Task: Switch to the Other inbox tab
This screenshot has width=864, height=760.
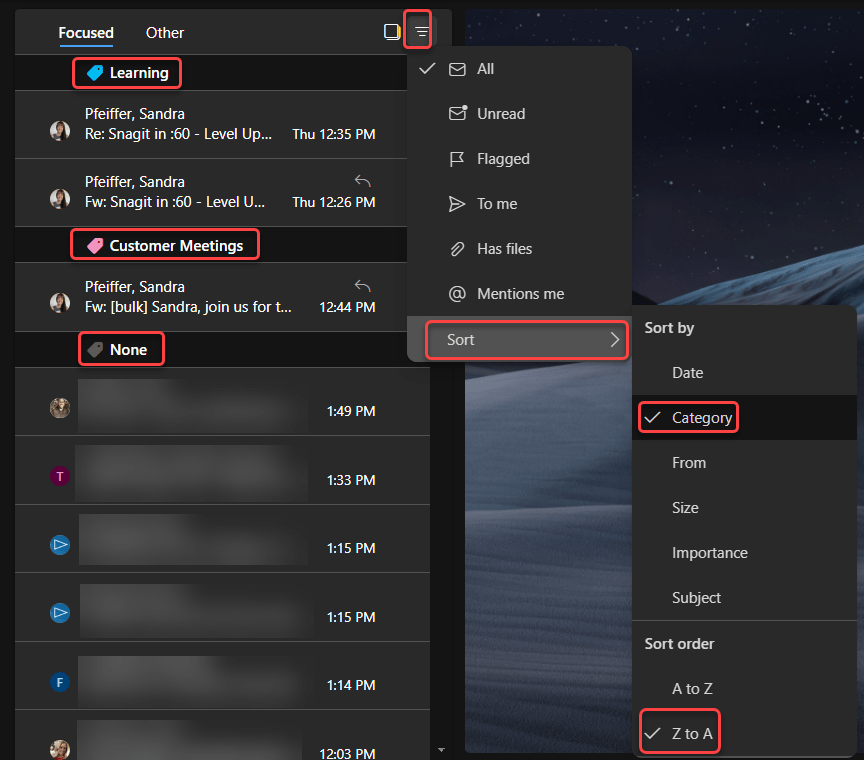Action: [165, 33]
